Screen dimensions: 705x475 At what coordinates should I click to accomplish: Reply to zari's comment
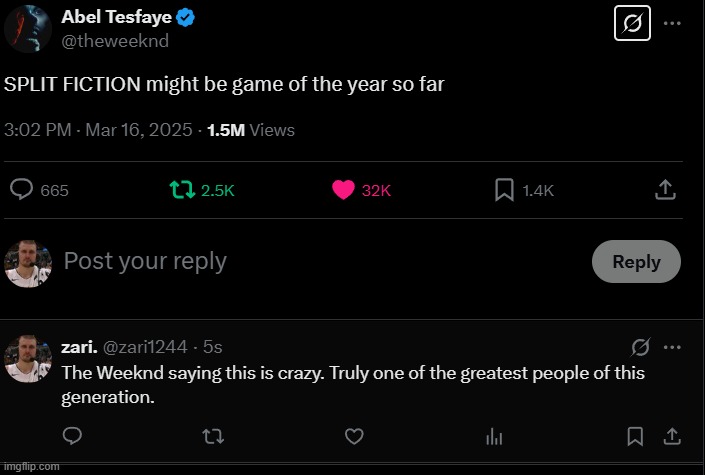coord(72,436)
